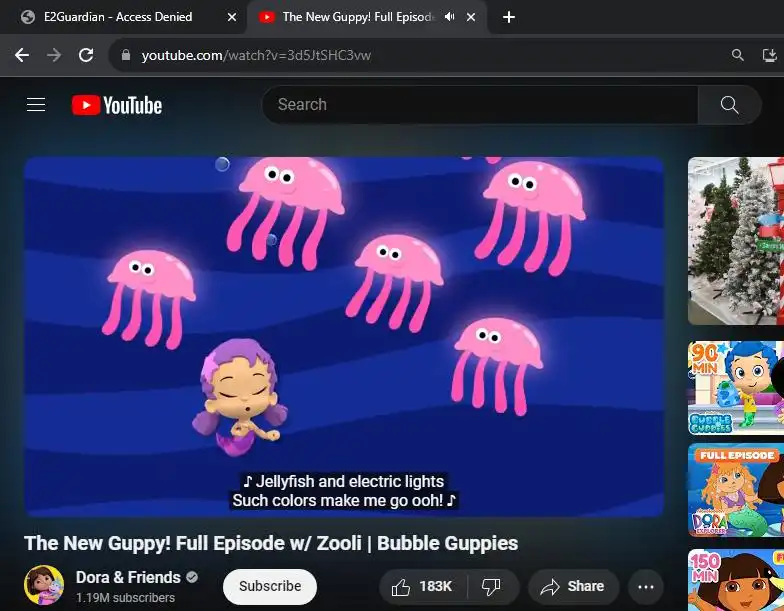The width and height of the screenshot is (784, 611).
Task: Open the three-dot more actions menu
Action: point(646,586)
